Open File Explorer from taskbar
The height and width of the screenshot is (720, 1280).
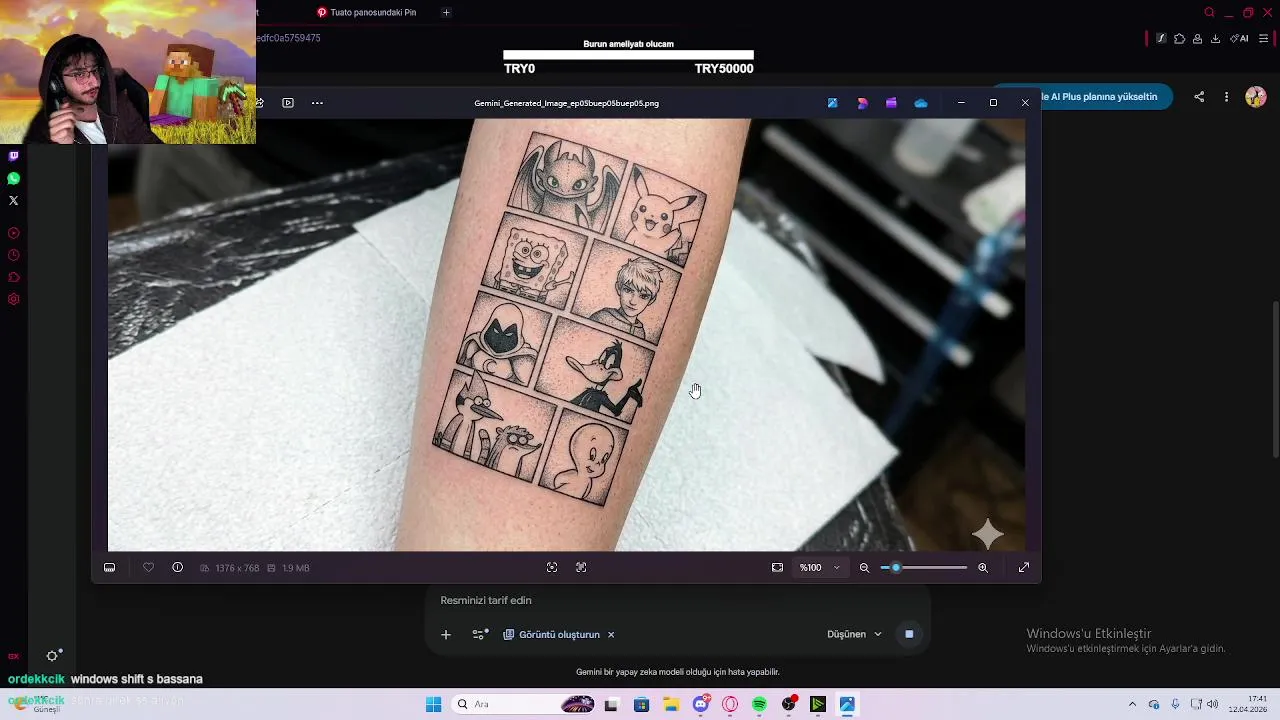671,704
